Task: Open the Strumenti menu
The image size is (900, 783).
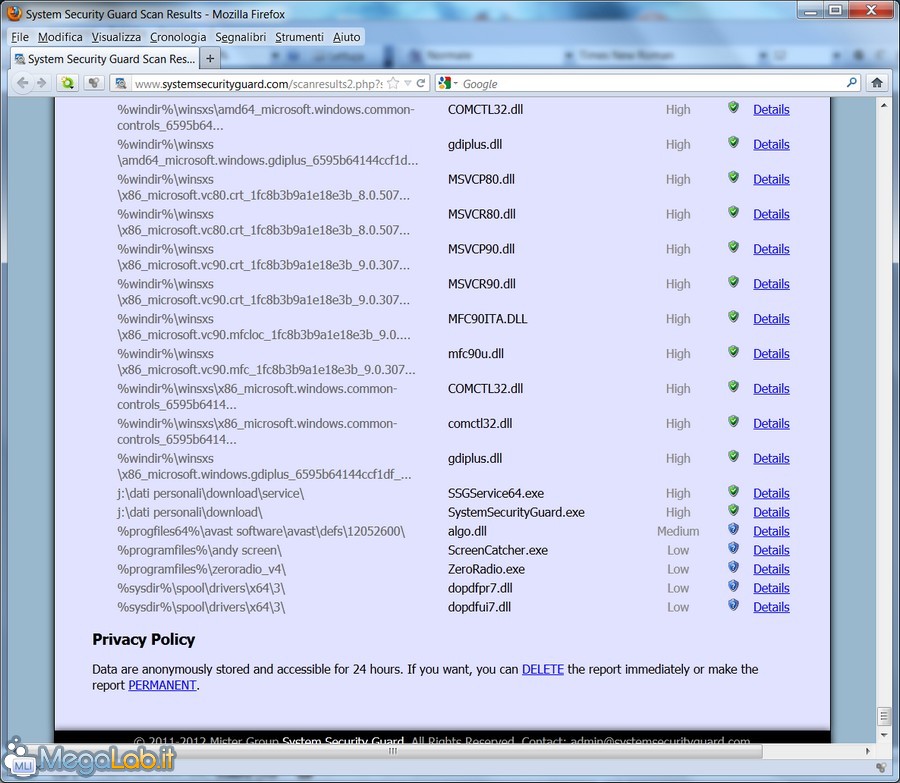Action: [x=299, y=37]
